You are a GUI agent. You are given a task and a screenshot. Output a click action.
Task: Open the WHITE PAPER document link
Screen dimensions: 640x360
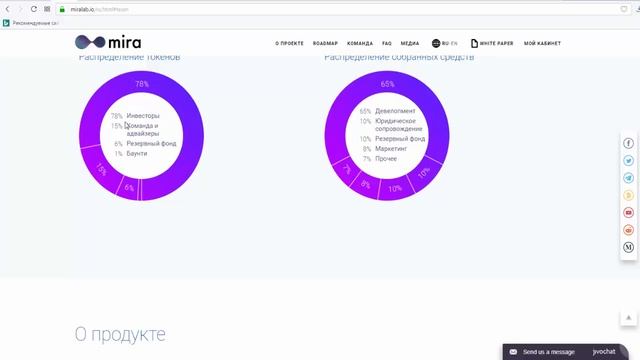(492, 43)
